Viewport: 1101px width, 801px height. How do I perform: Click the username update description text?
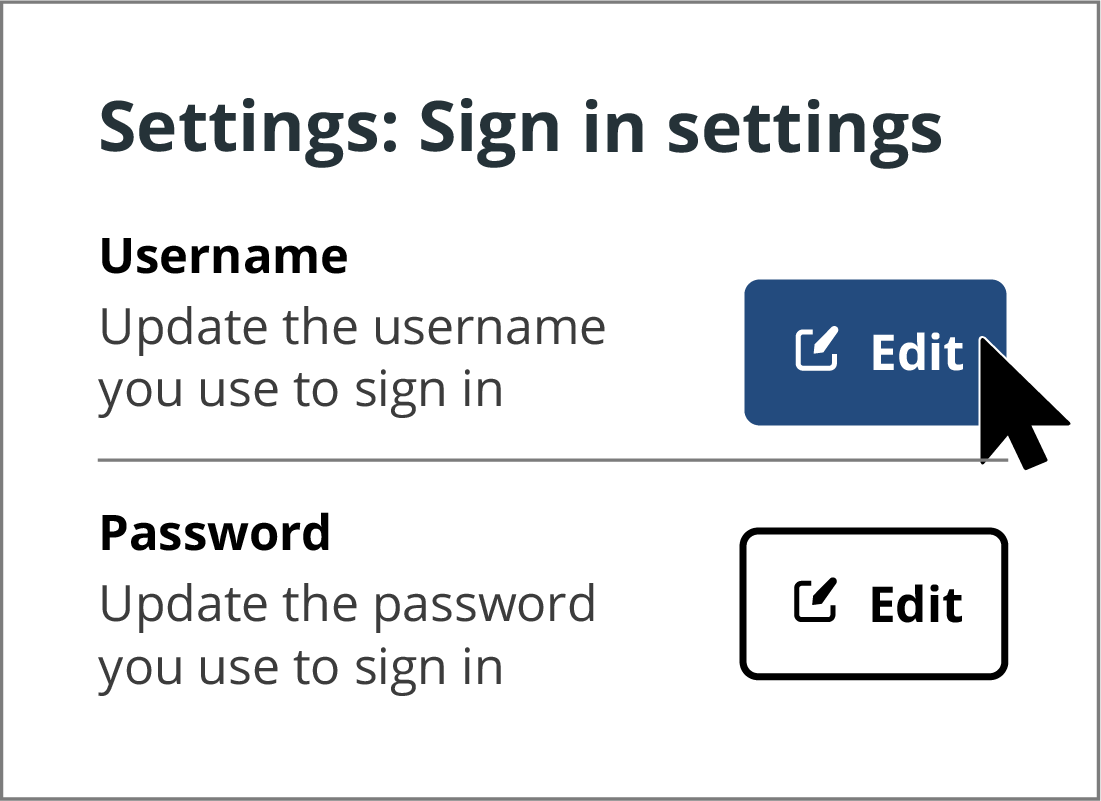352,357
